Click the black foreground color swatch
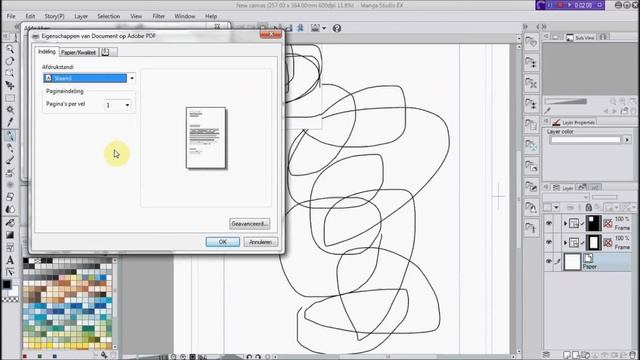 point(7,284)
